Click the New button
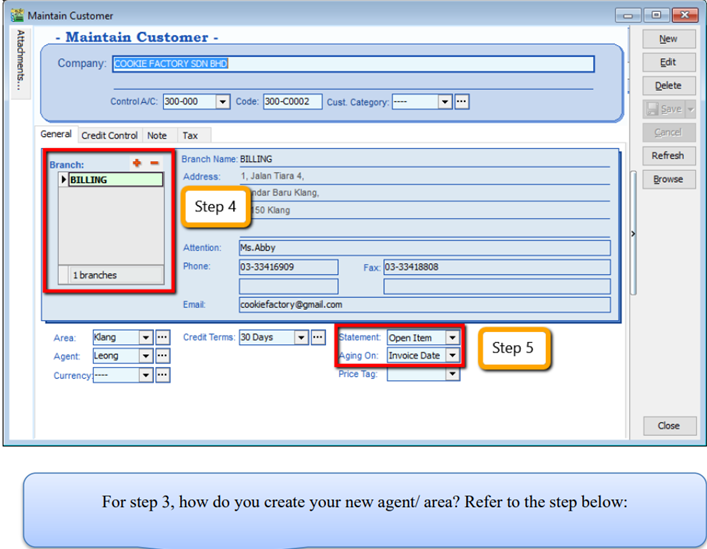This screenshot has height=549, width=707. tap(667, 39)
